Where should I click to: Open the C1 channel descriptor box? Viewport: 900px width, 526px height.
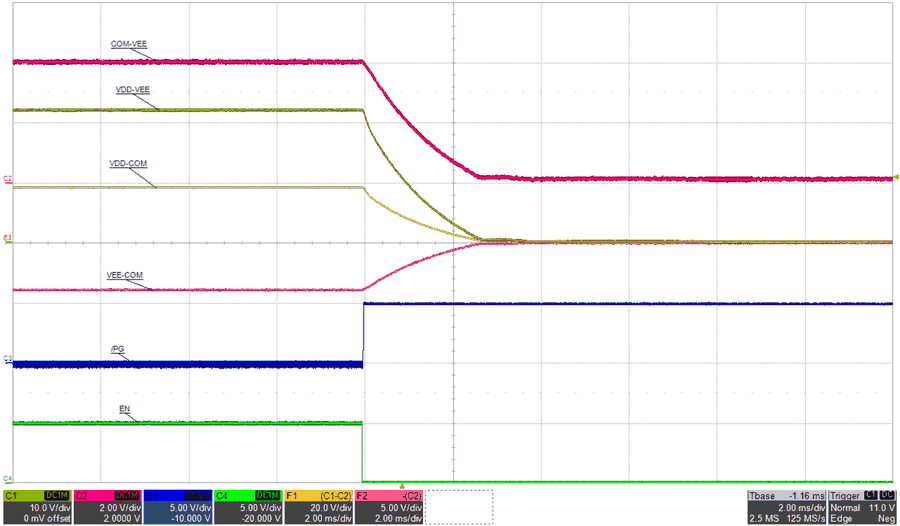coord(38,507)
